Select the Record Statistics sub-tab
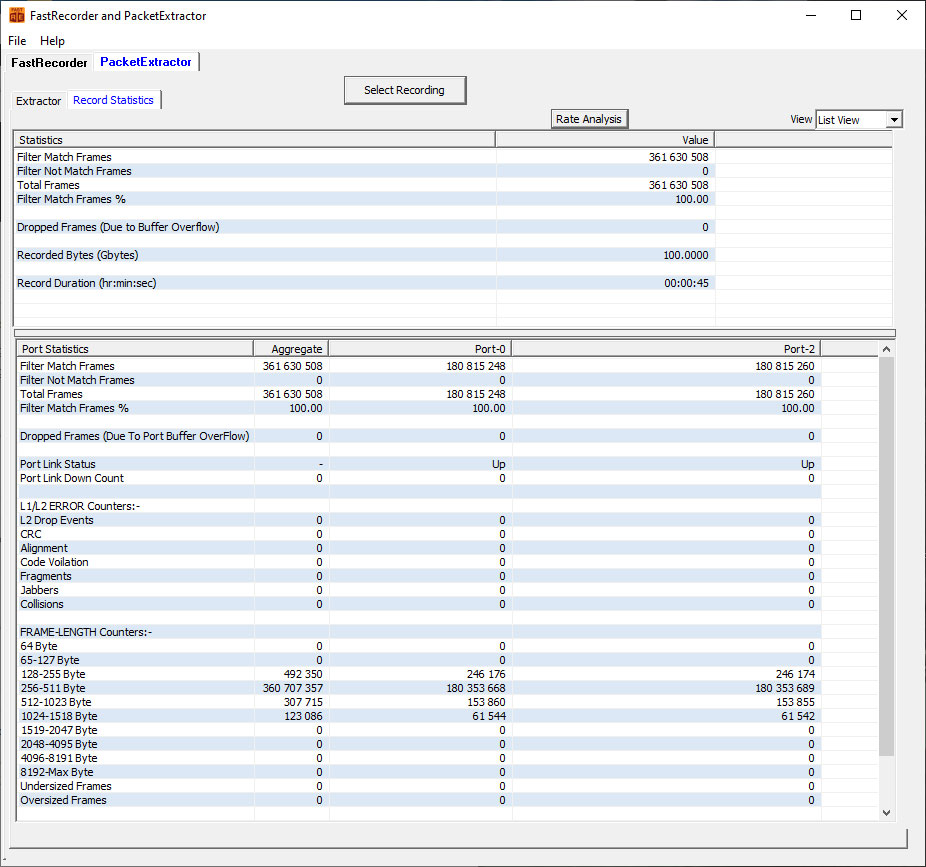 pos(113,100)
